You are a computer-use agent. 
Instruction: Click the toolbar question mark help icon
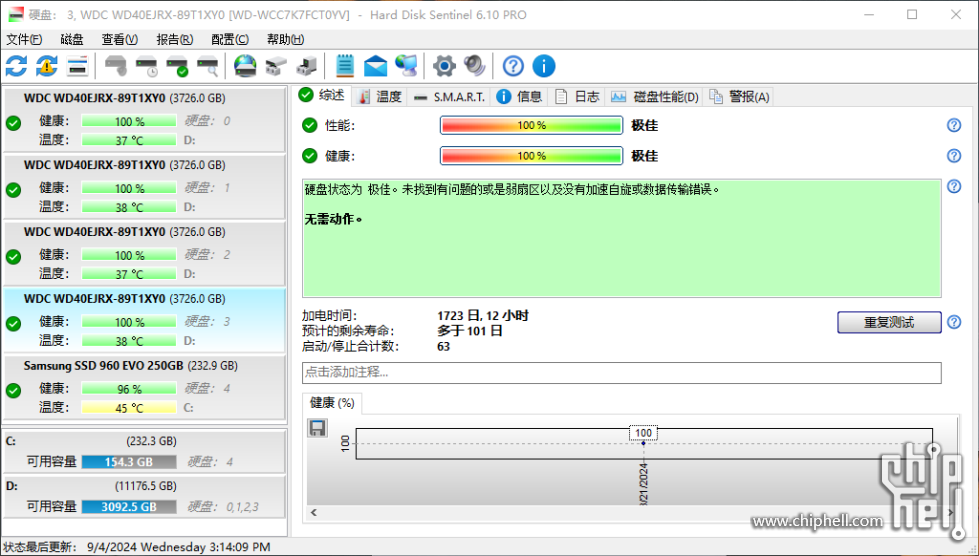click(513, 66)
